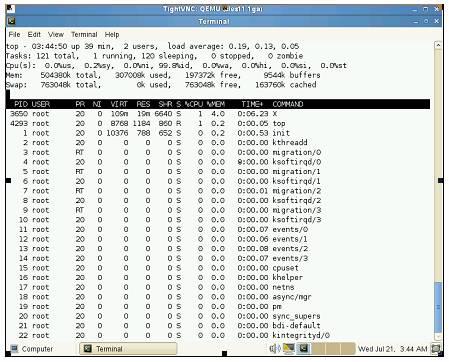449x362 pixels.
Task: Click the Tasks: 121 total line
Action: click(154, 56)
